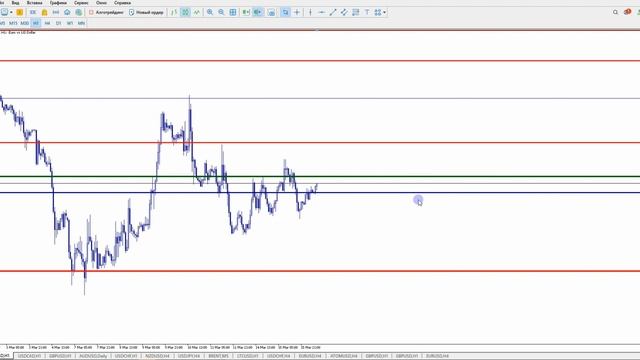Switch to AUDUSD,Daily chart tab
Screen dimensions: 640x360
(x=93, y=356)
